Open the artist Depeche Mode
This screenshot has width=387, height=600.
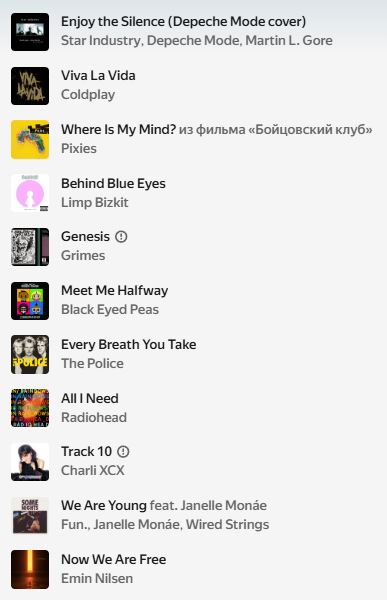pyautogui.click(x=194, y=41)
